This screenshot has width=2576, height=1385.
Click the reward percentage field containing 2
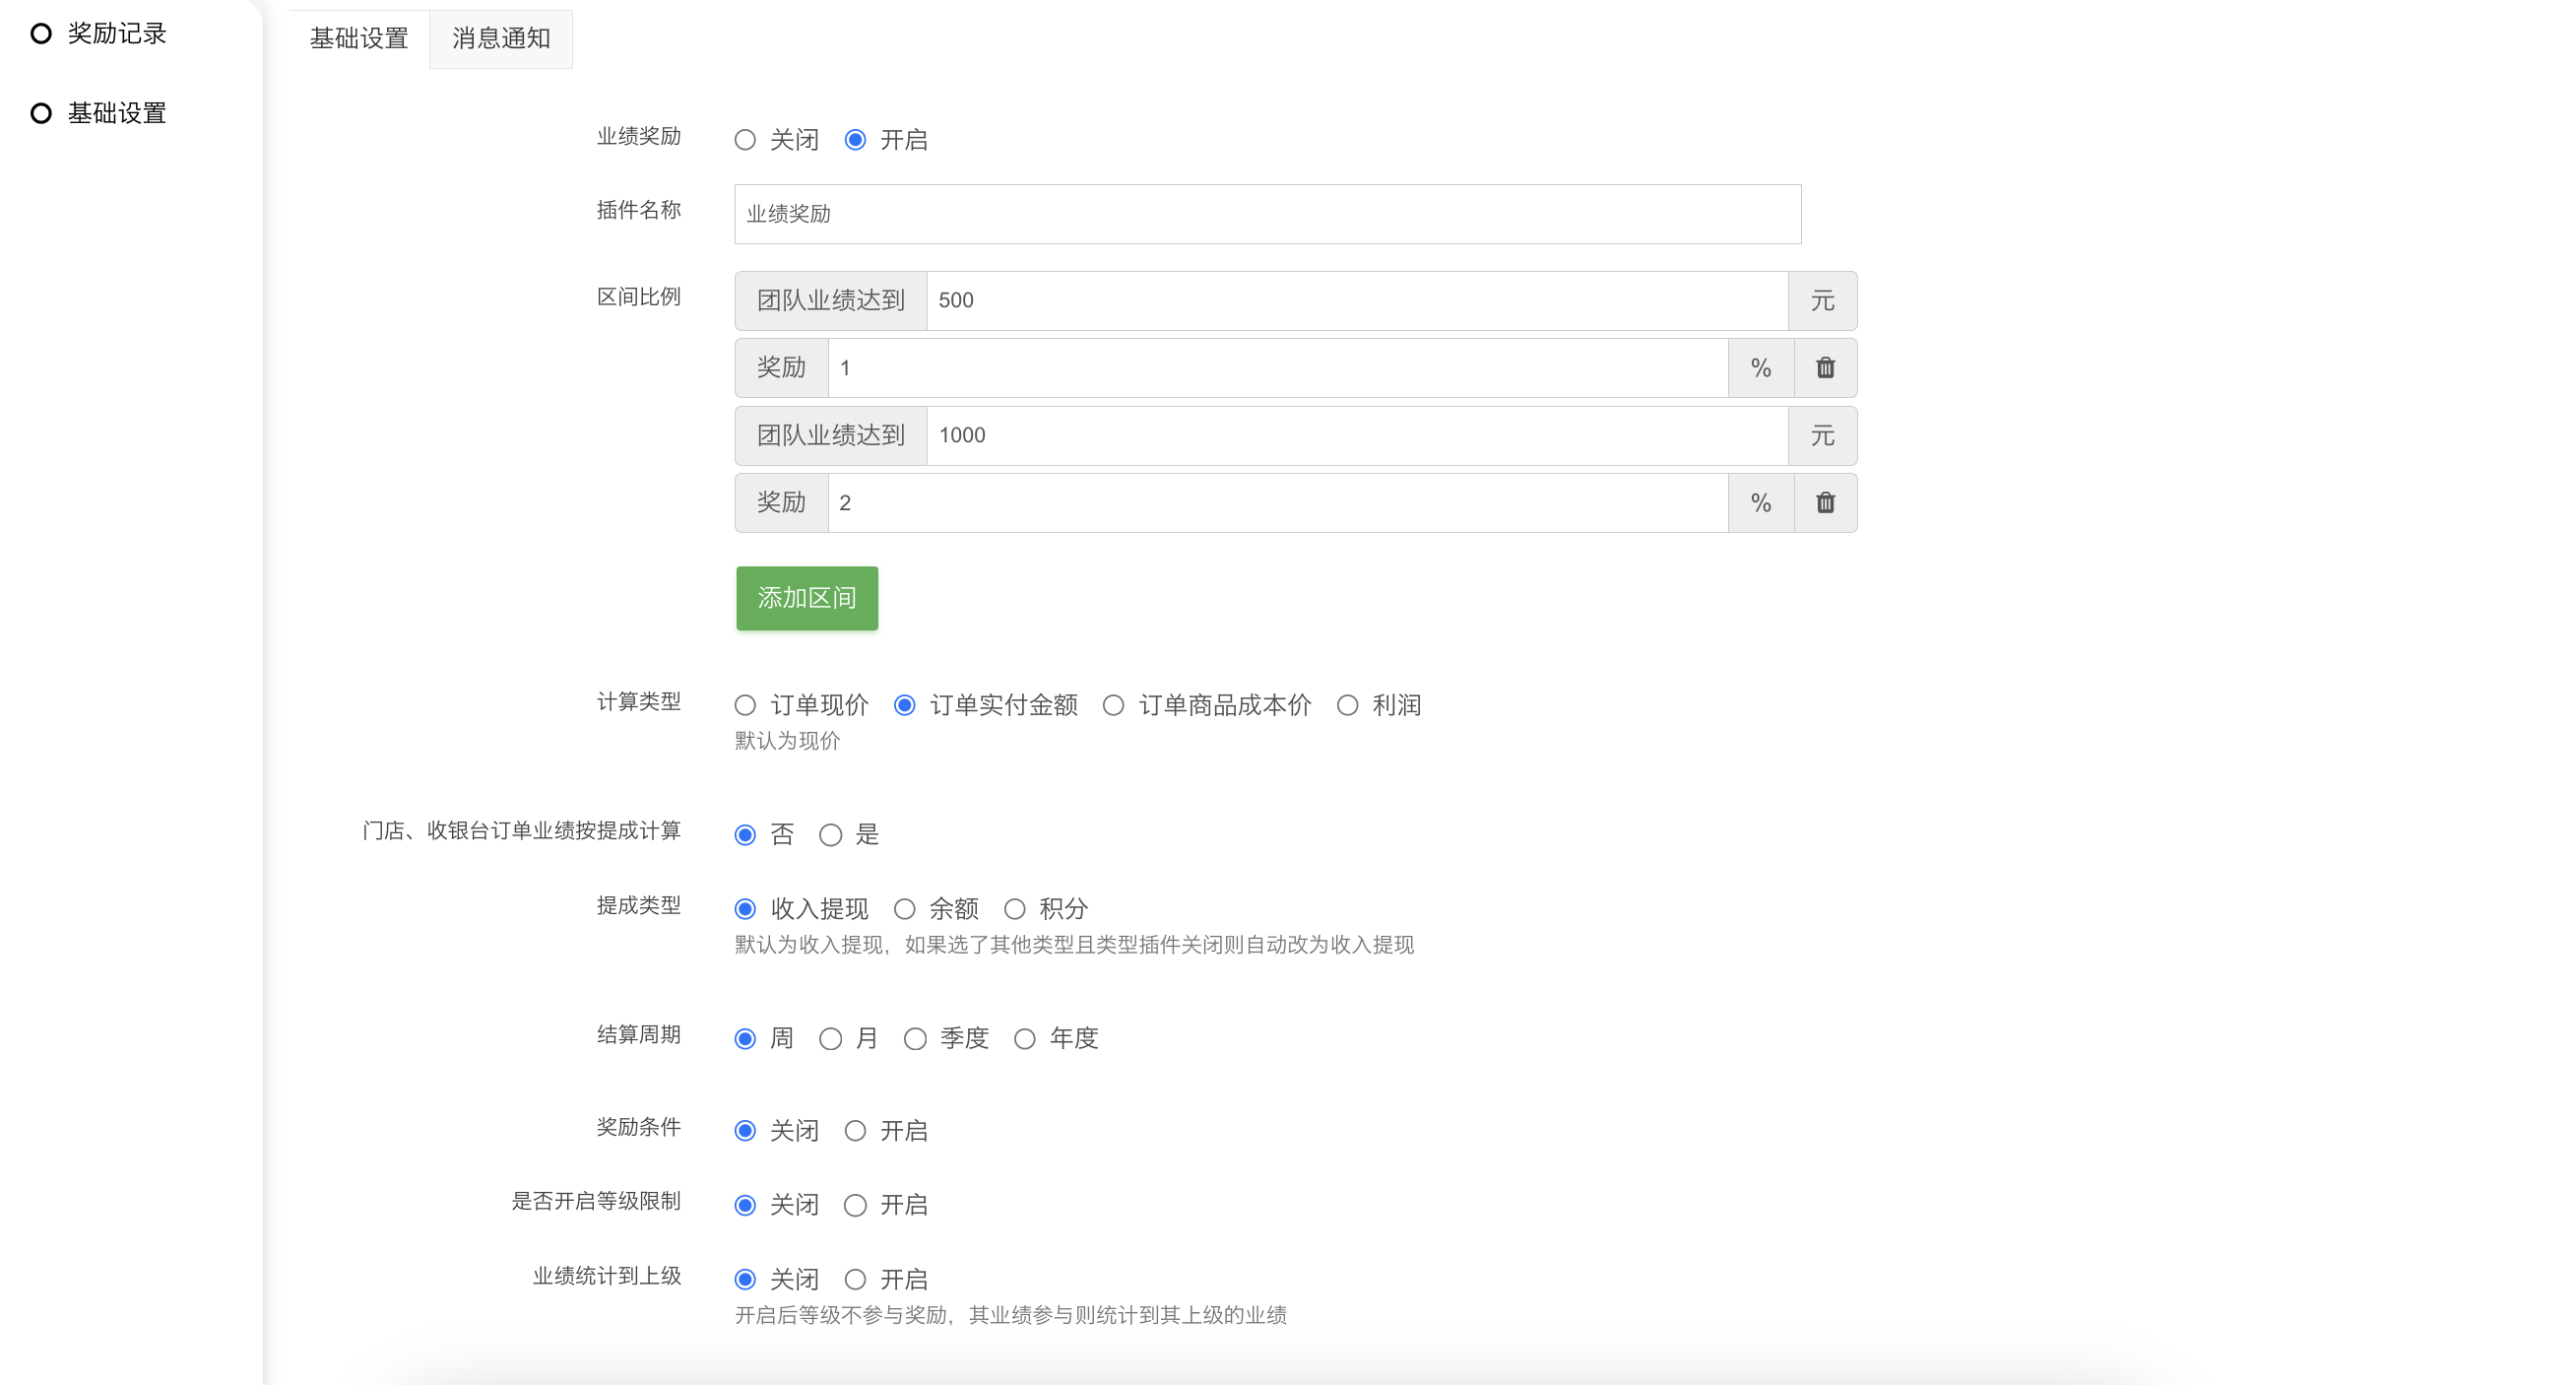click(x=1277, y=503)
